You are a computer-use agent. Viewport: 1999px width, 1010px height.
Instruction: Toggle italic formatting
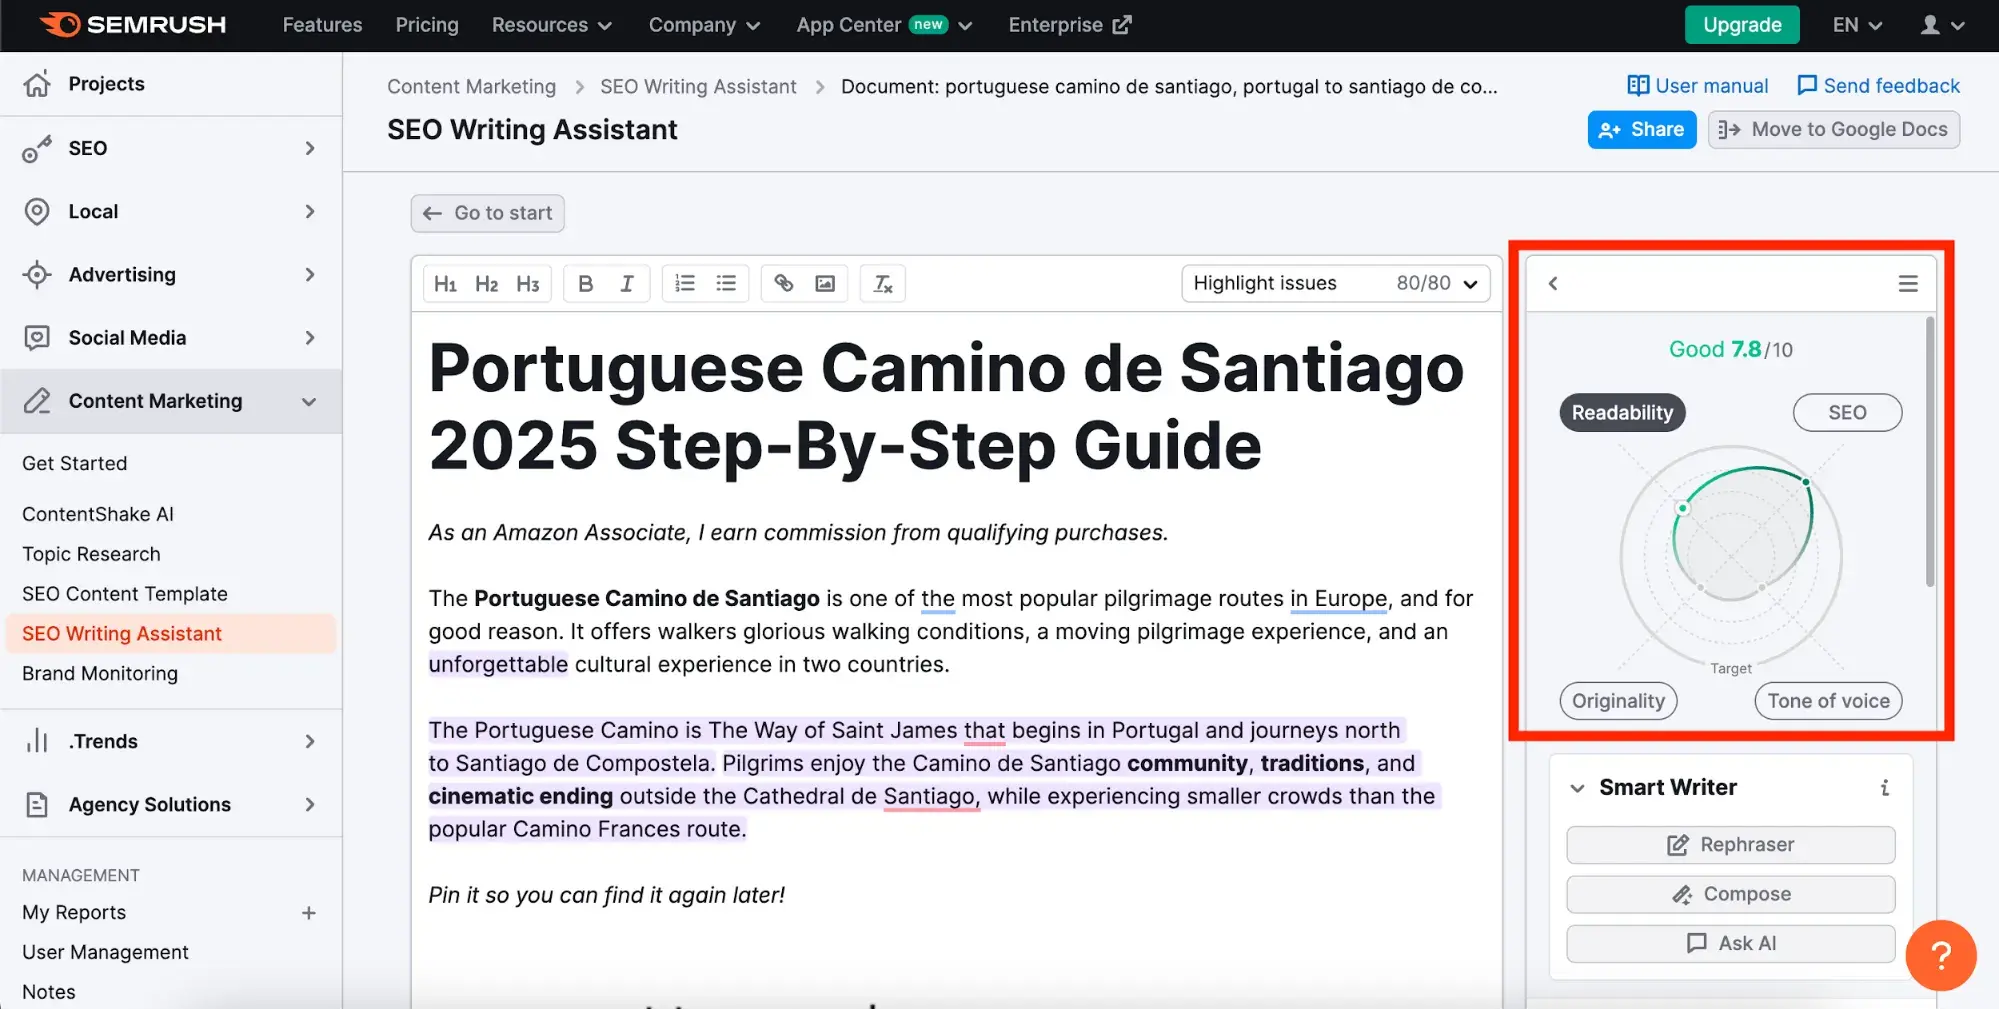[627, 284]
